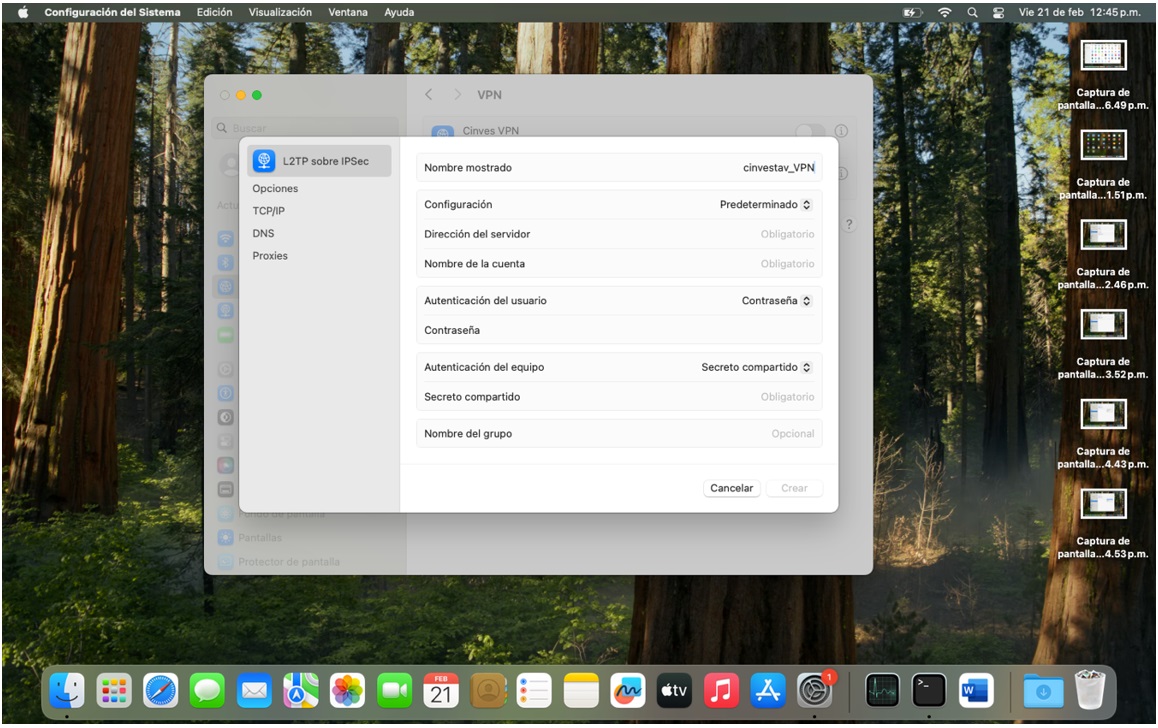This screenshot has width=1158, height=728.
Task: Click the Wi-Fi status icon in menu bar
Action: (944, 12)
